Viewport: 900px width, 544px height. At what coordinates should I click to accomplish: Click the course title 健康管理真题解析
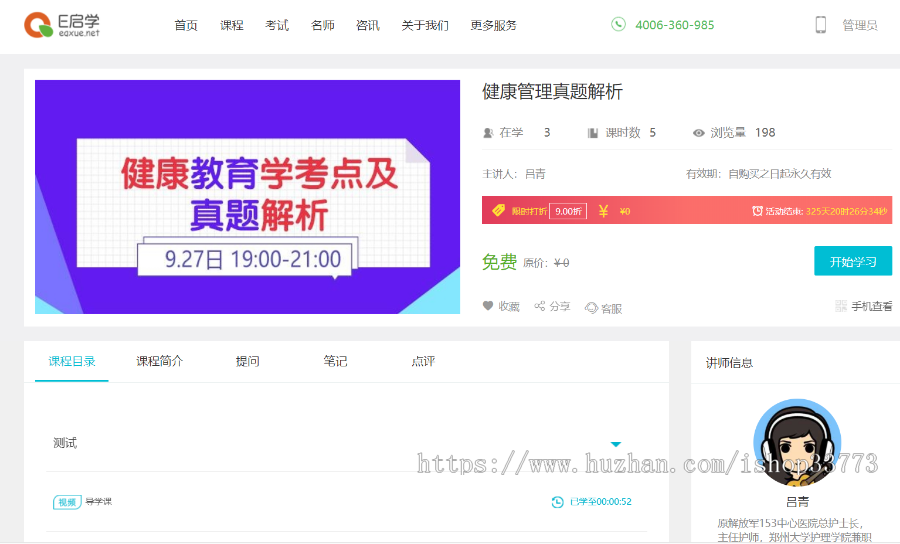[x=552, y=92]
